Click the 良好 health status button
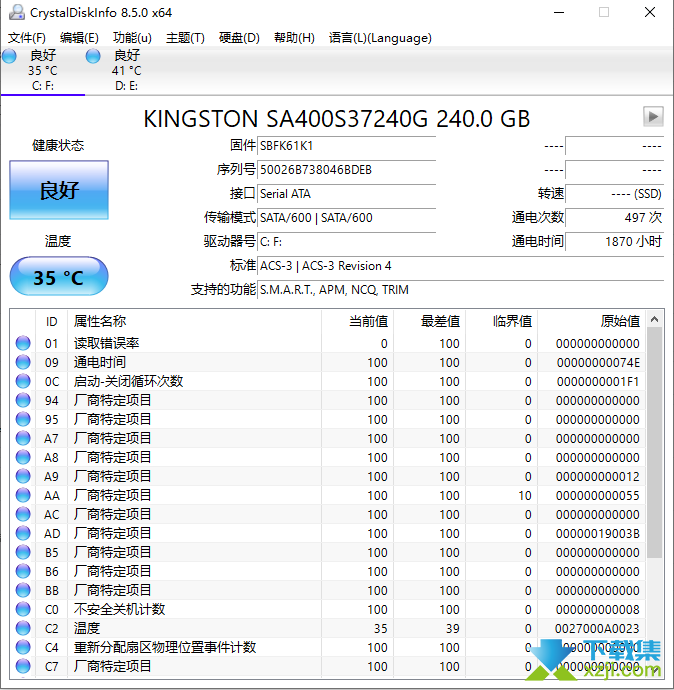 click(x=59, y=190)
